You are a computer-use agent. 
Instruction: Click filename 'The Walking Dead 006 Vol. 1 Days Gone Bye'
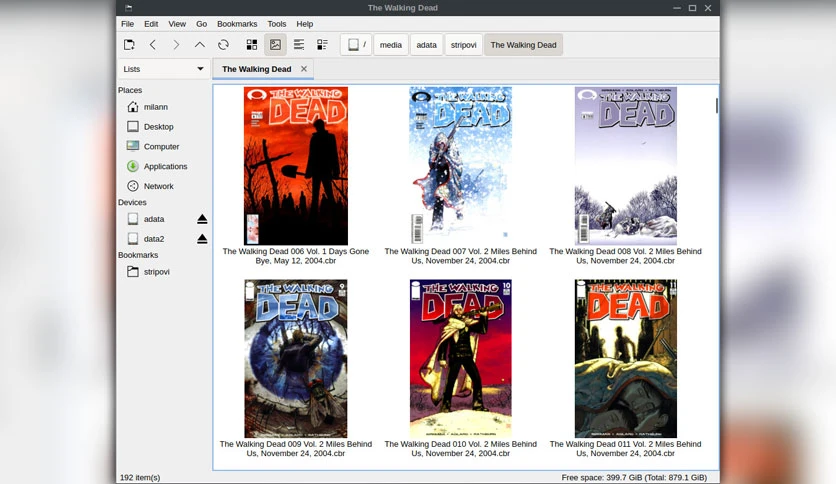coord(296,256)
